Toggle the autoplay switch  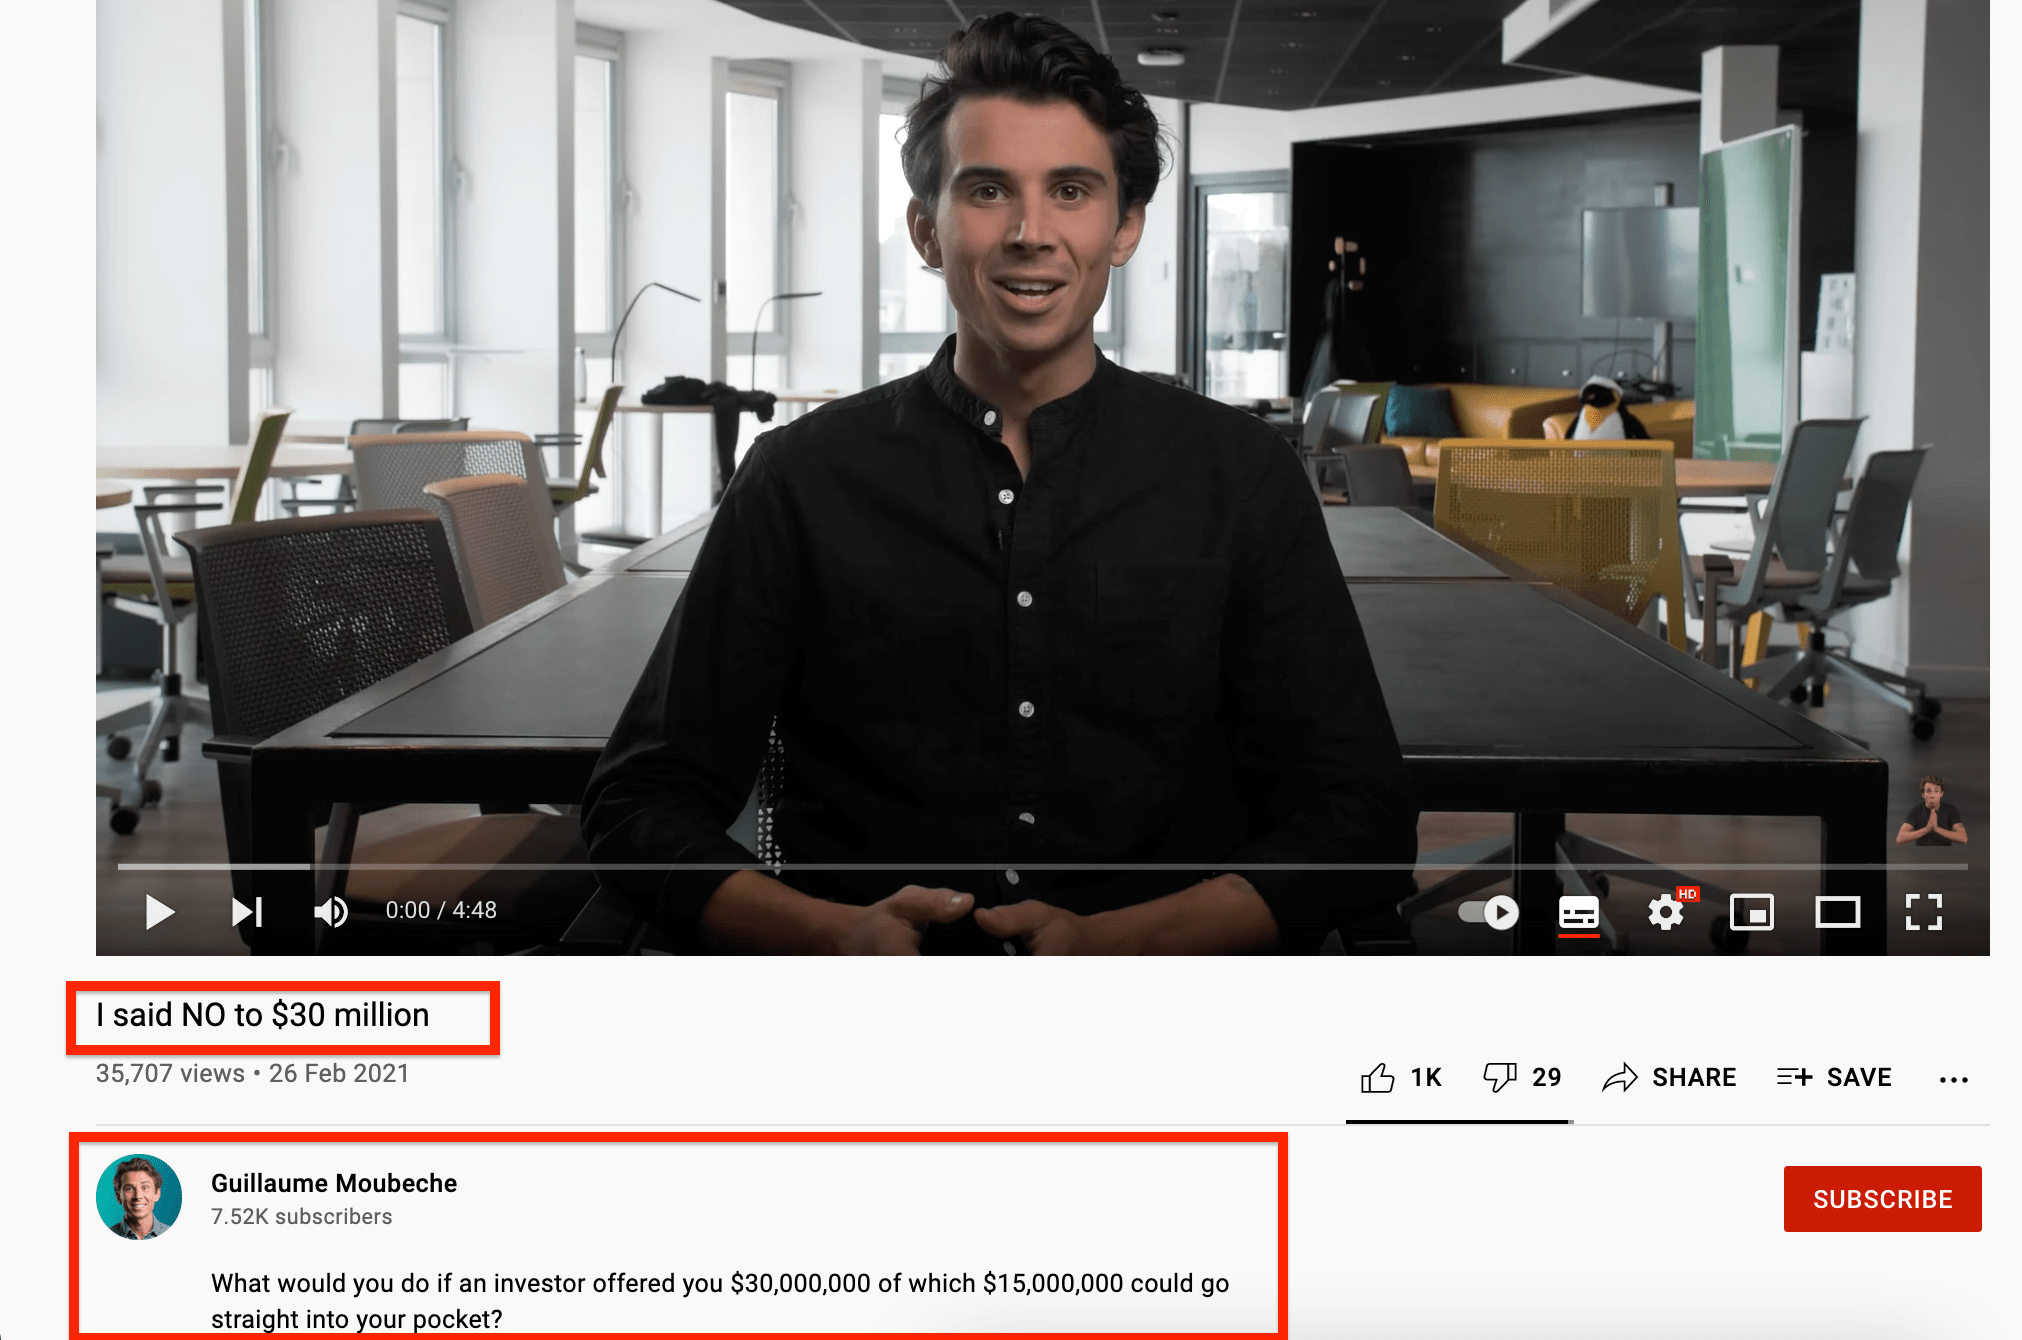pyautogui.click(x=1488, y=912)
